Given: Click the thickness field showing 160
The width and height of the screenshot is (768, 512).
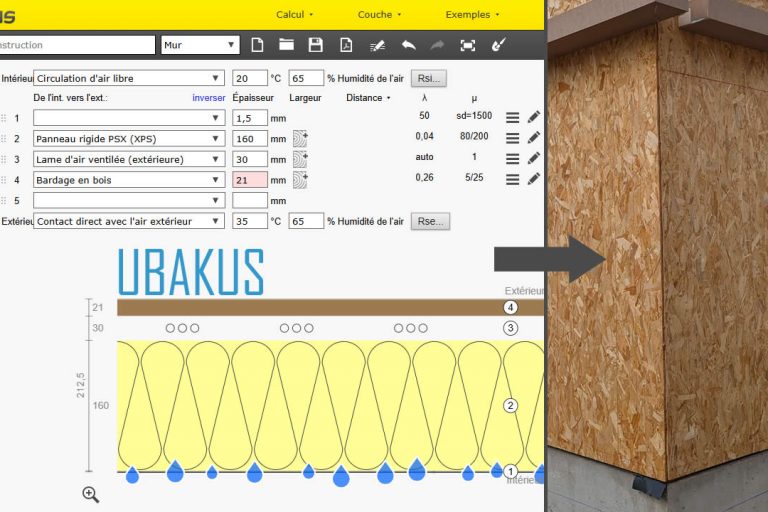Looking at the screenshot, I should (x=249, y=138).
